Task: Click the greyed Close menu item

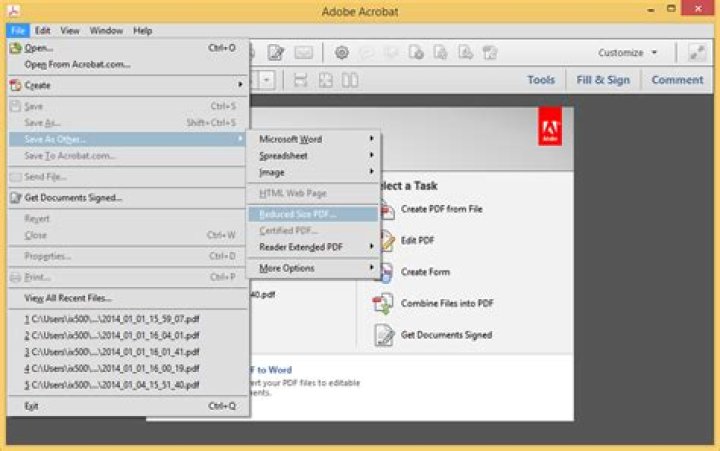Action: click(128, 235)
